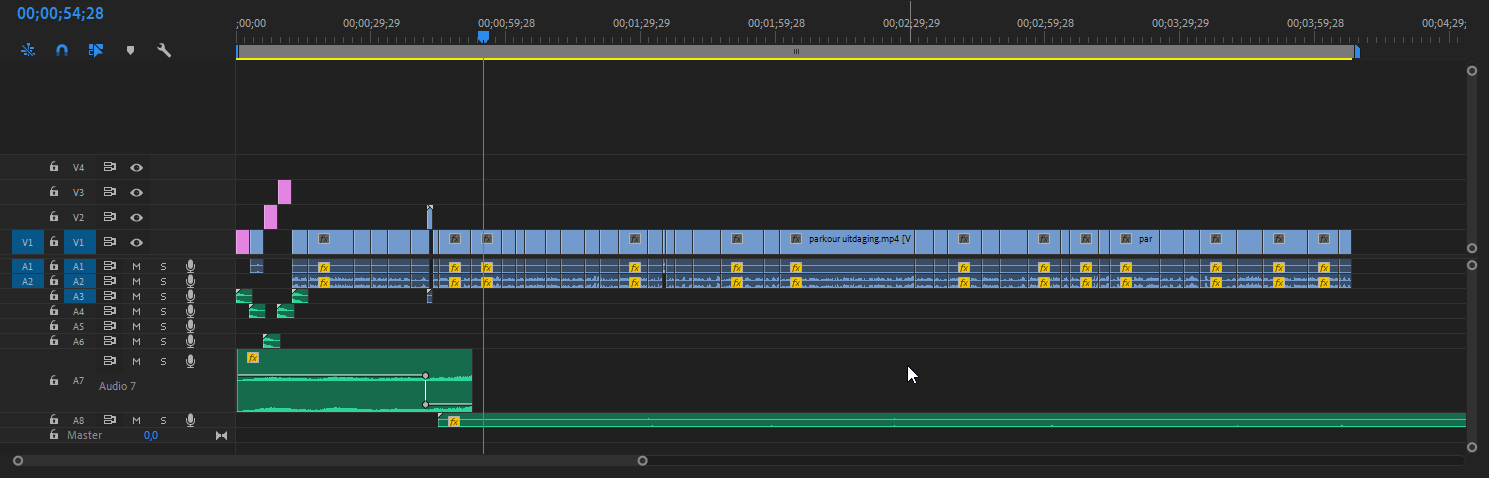Enable voice-over record microphone on A1
1489x478 pixels.
(190, 267)
